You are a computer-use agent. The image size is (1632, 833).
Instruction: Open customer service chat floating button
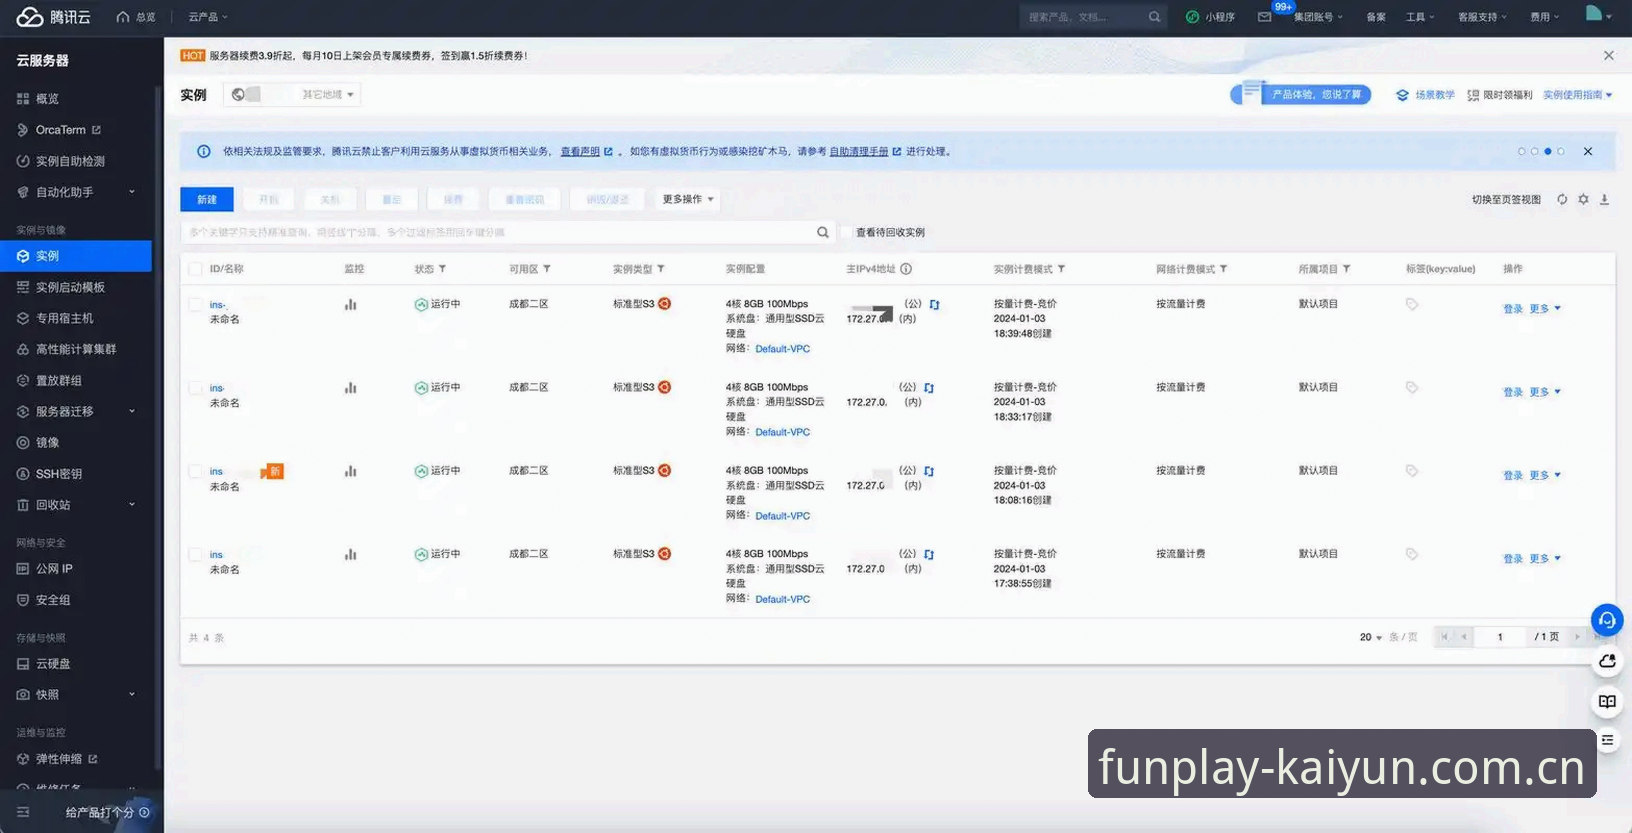tap(1607, 621)
